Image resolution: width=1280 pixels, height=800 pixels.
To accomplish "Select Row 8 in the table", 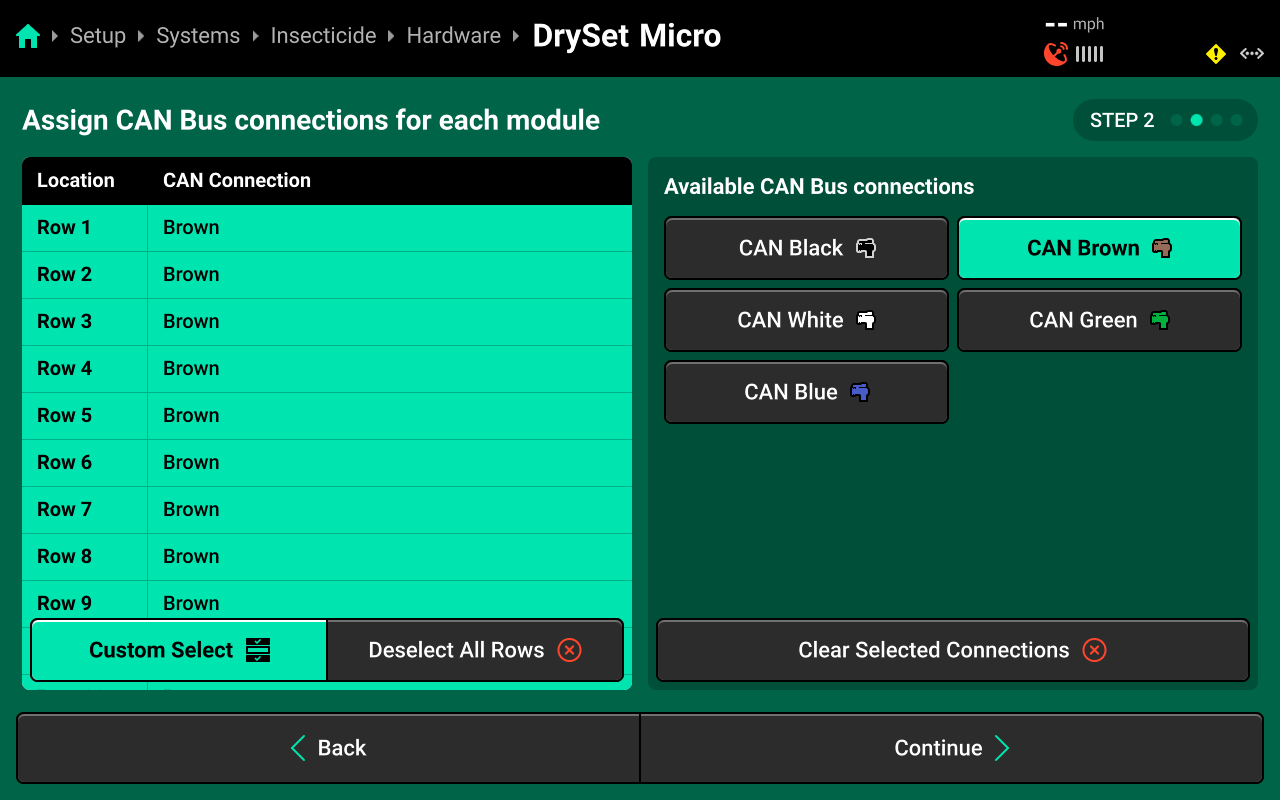I will (x=327, y=557).
